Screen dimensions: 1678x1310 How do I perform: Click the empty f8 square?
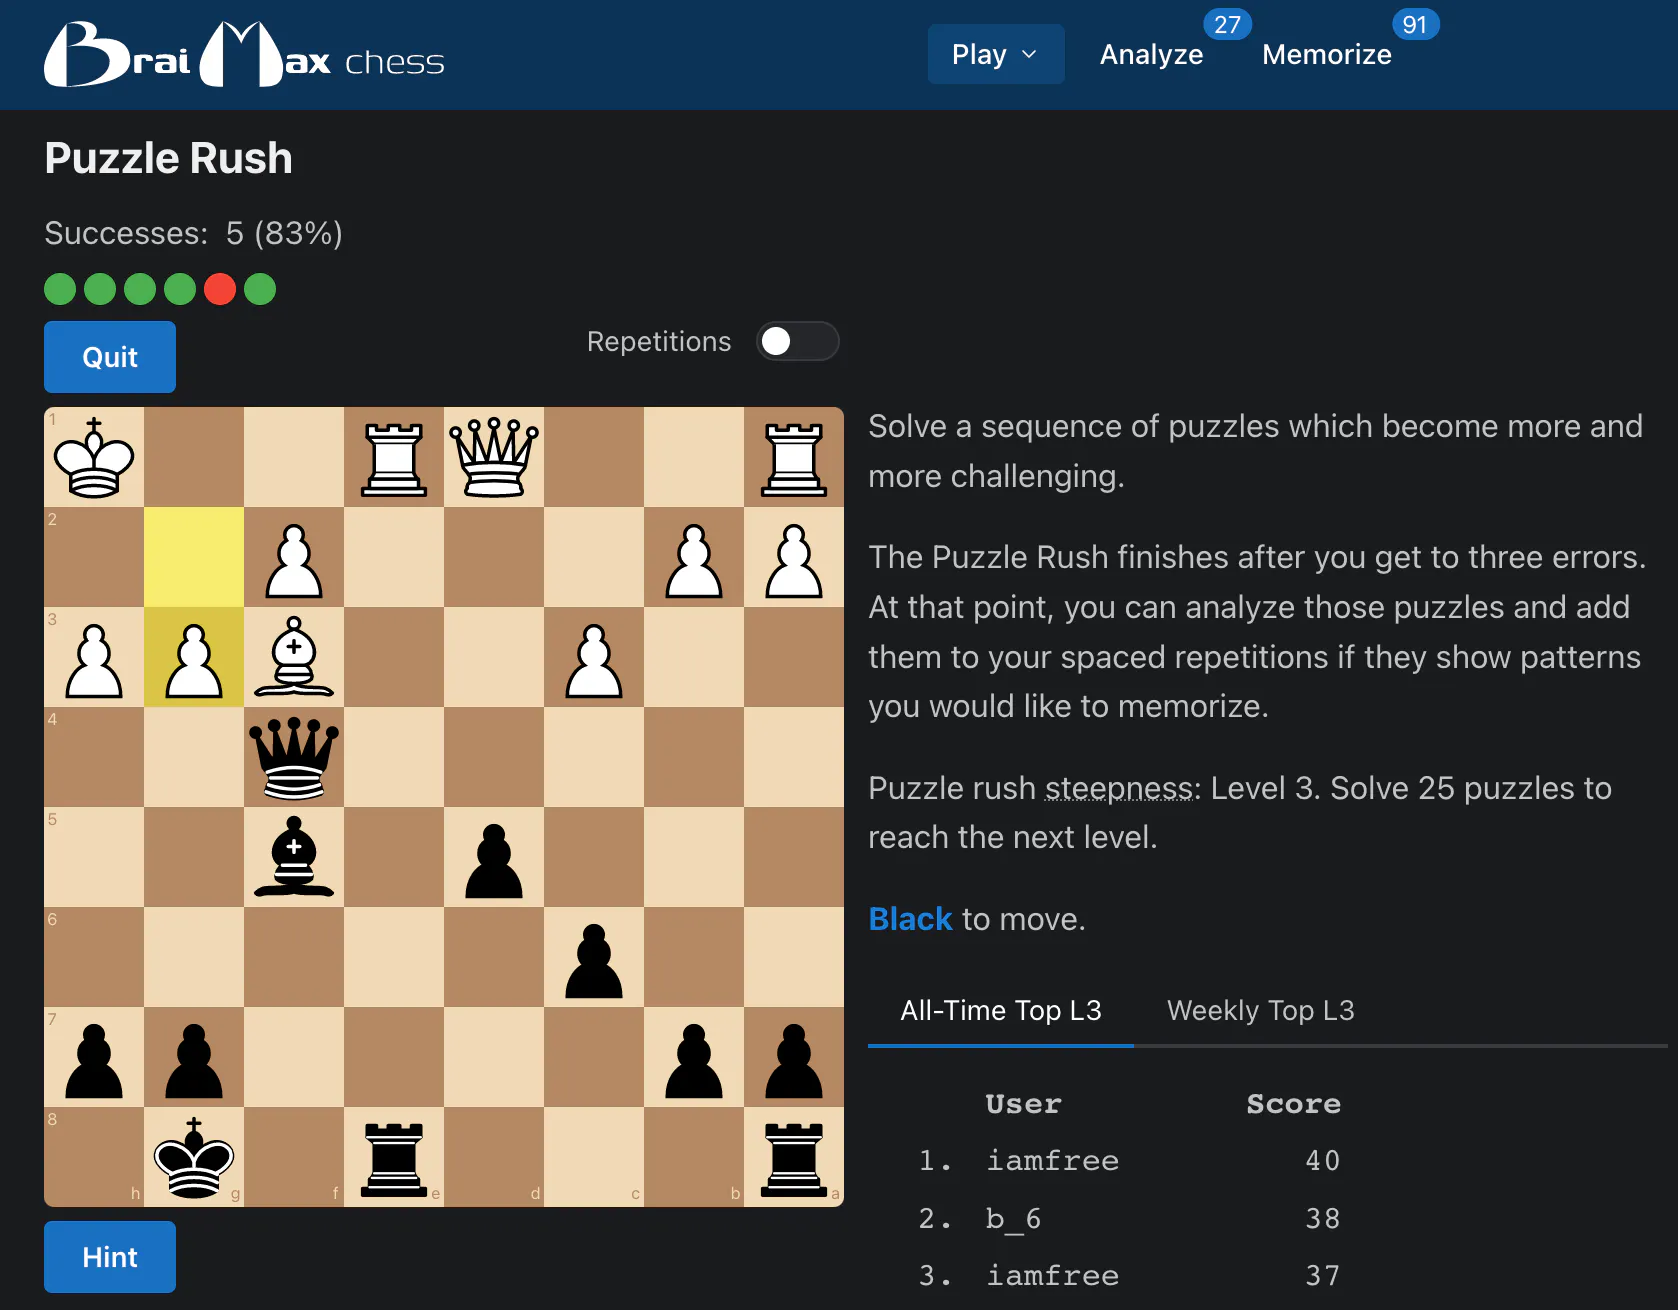294,1157
